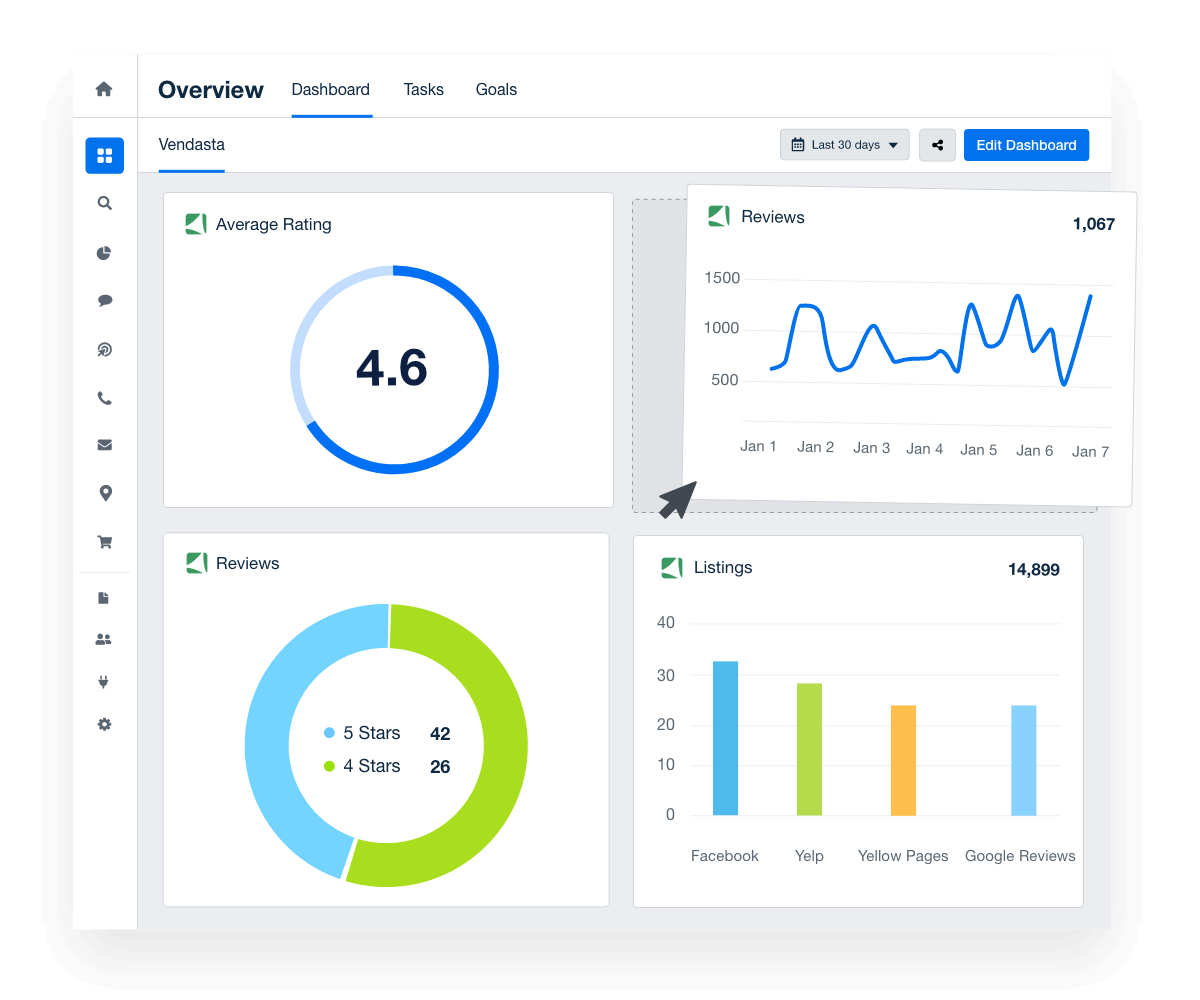Image resolution: width=1200 pixels, height=1000 pixels.
Task: Click the home icon in the sidebar
Action: click(104, 89)
